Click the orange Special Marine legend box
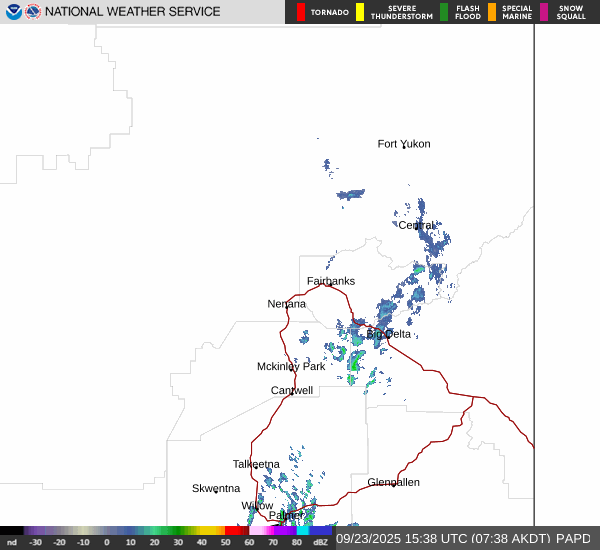Image resolution: width=600 pixels, height=550 pixels. point(492,12)
